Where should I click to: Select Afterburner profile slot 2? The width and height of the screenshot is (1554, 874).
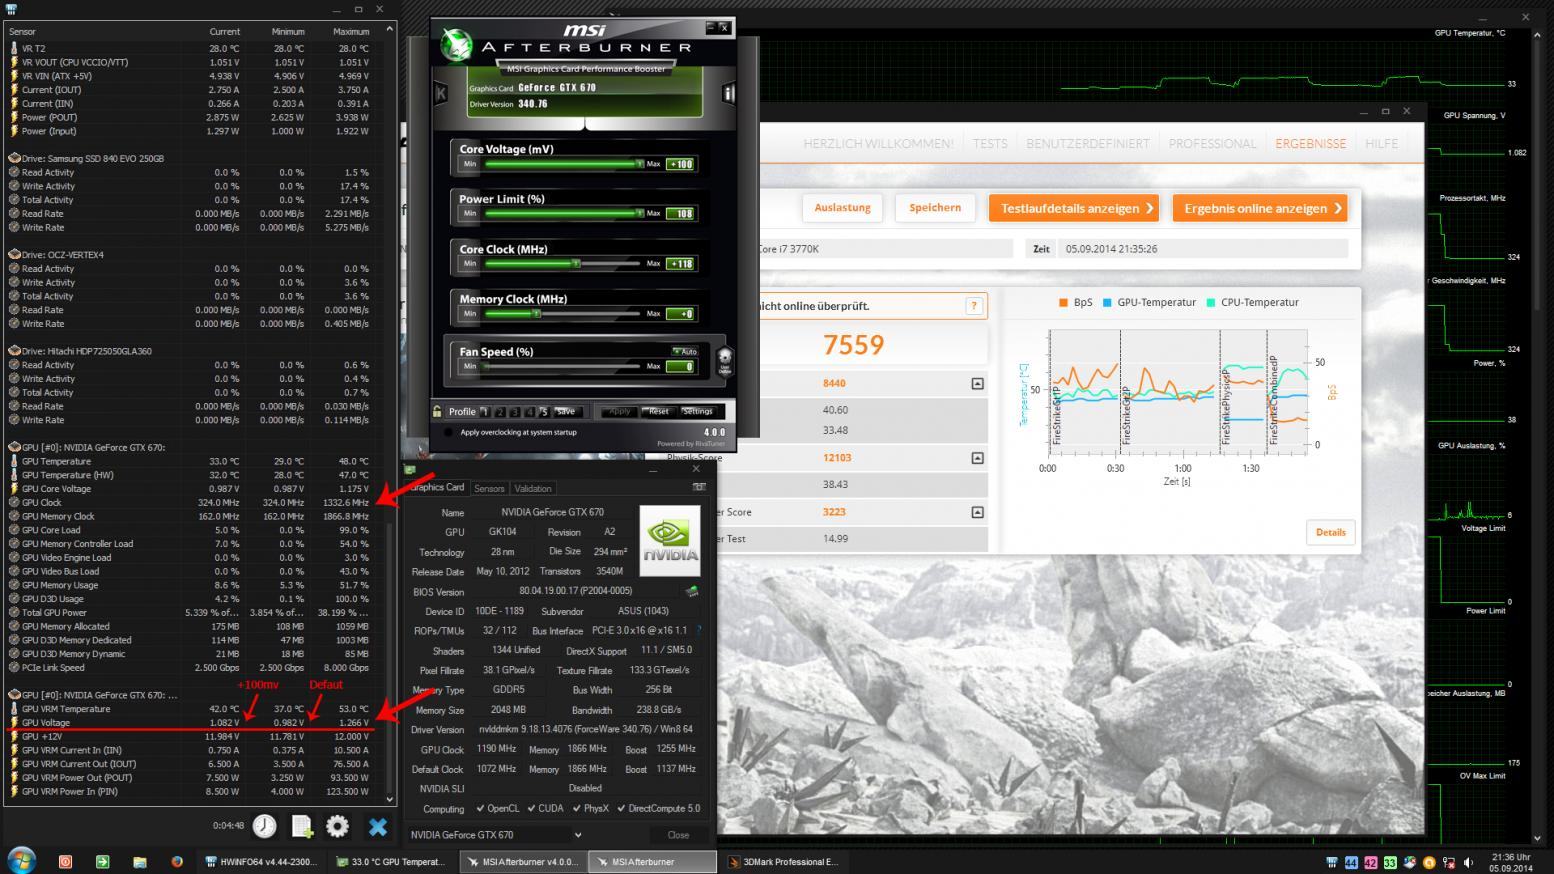tap(500, 411)
